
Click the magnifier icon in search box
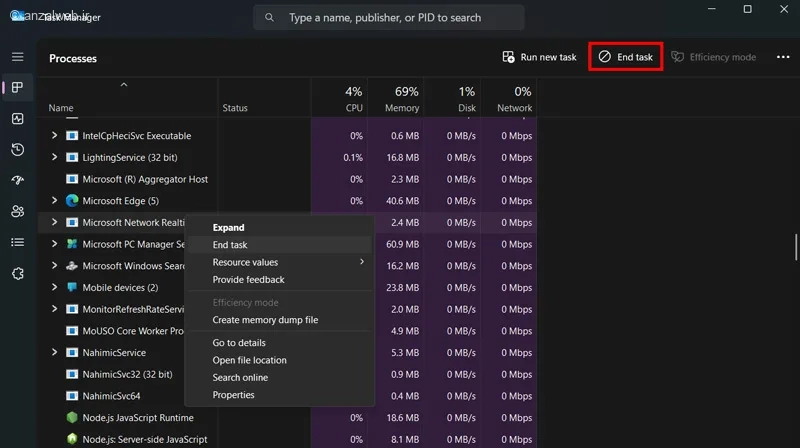click(x=269, y=18)
